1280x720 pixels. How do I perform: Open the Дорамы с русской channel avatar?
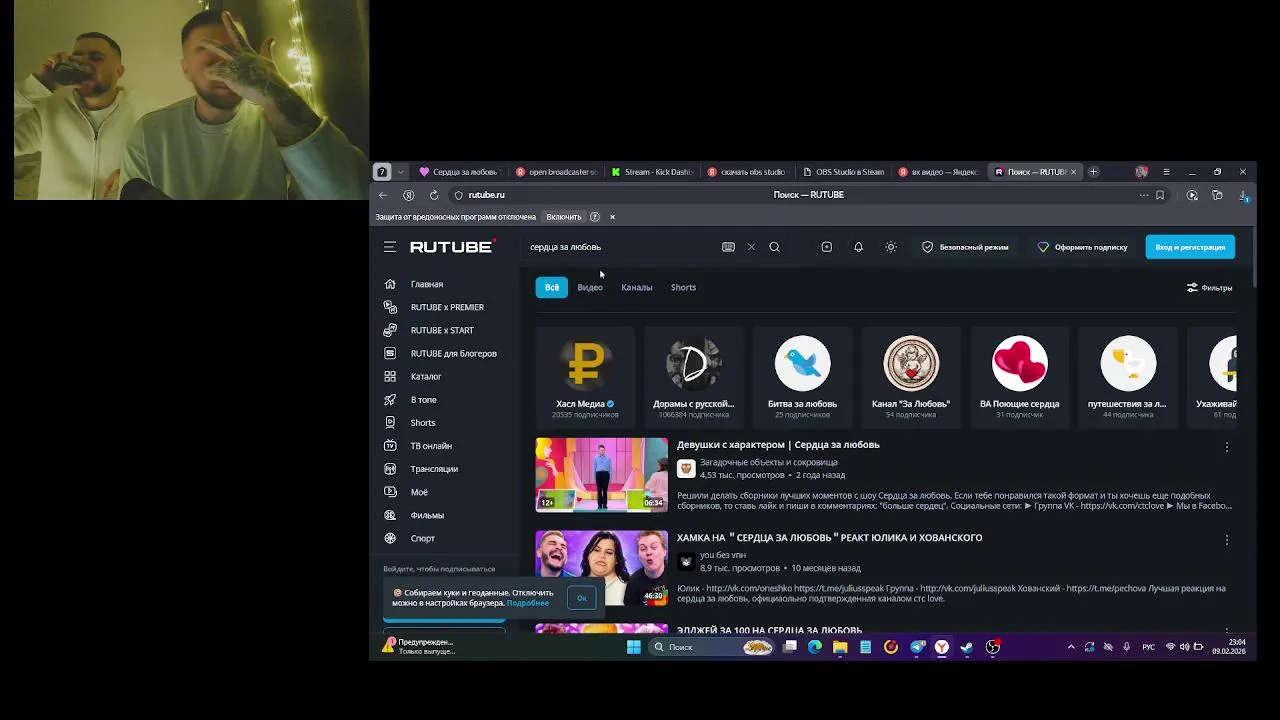coord(694,363)
